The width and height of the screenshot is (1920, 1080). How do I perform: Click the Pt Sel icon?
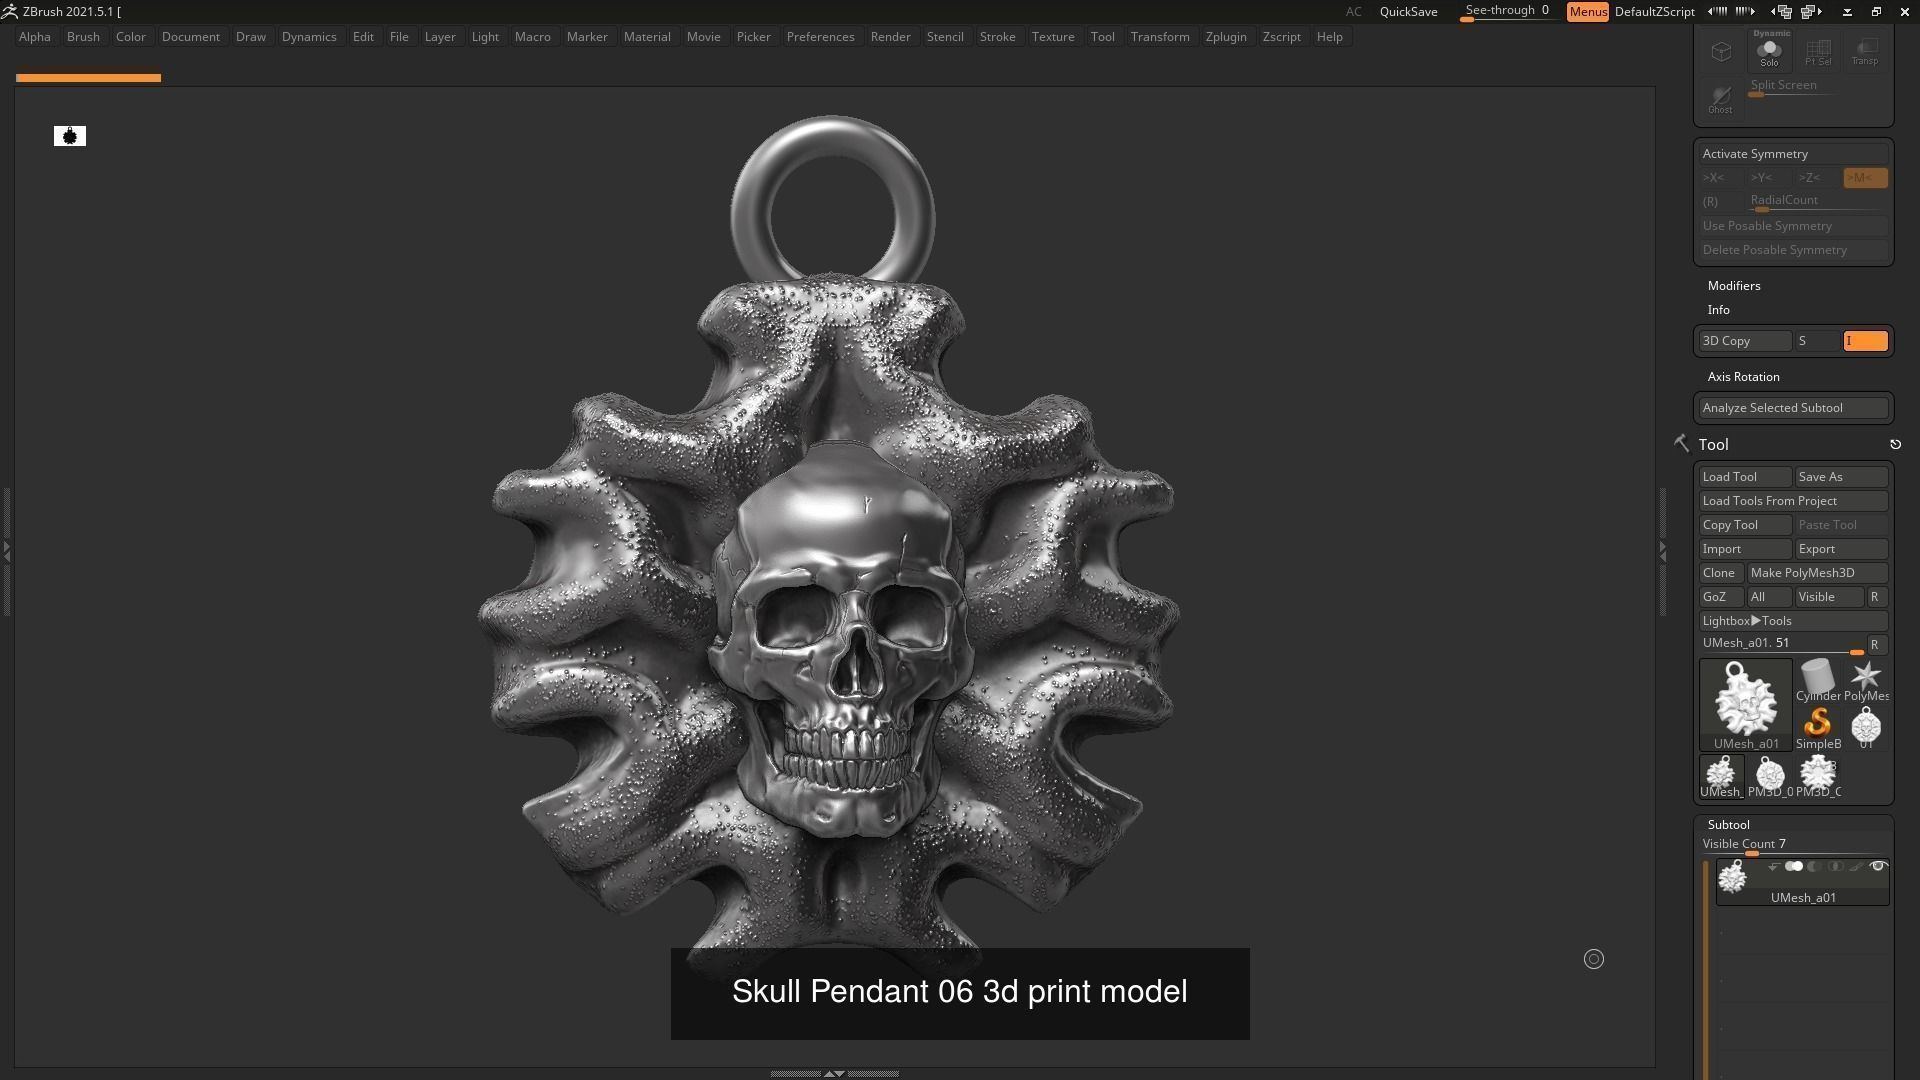pos(1818,50)
